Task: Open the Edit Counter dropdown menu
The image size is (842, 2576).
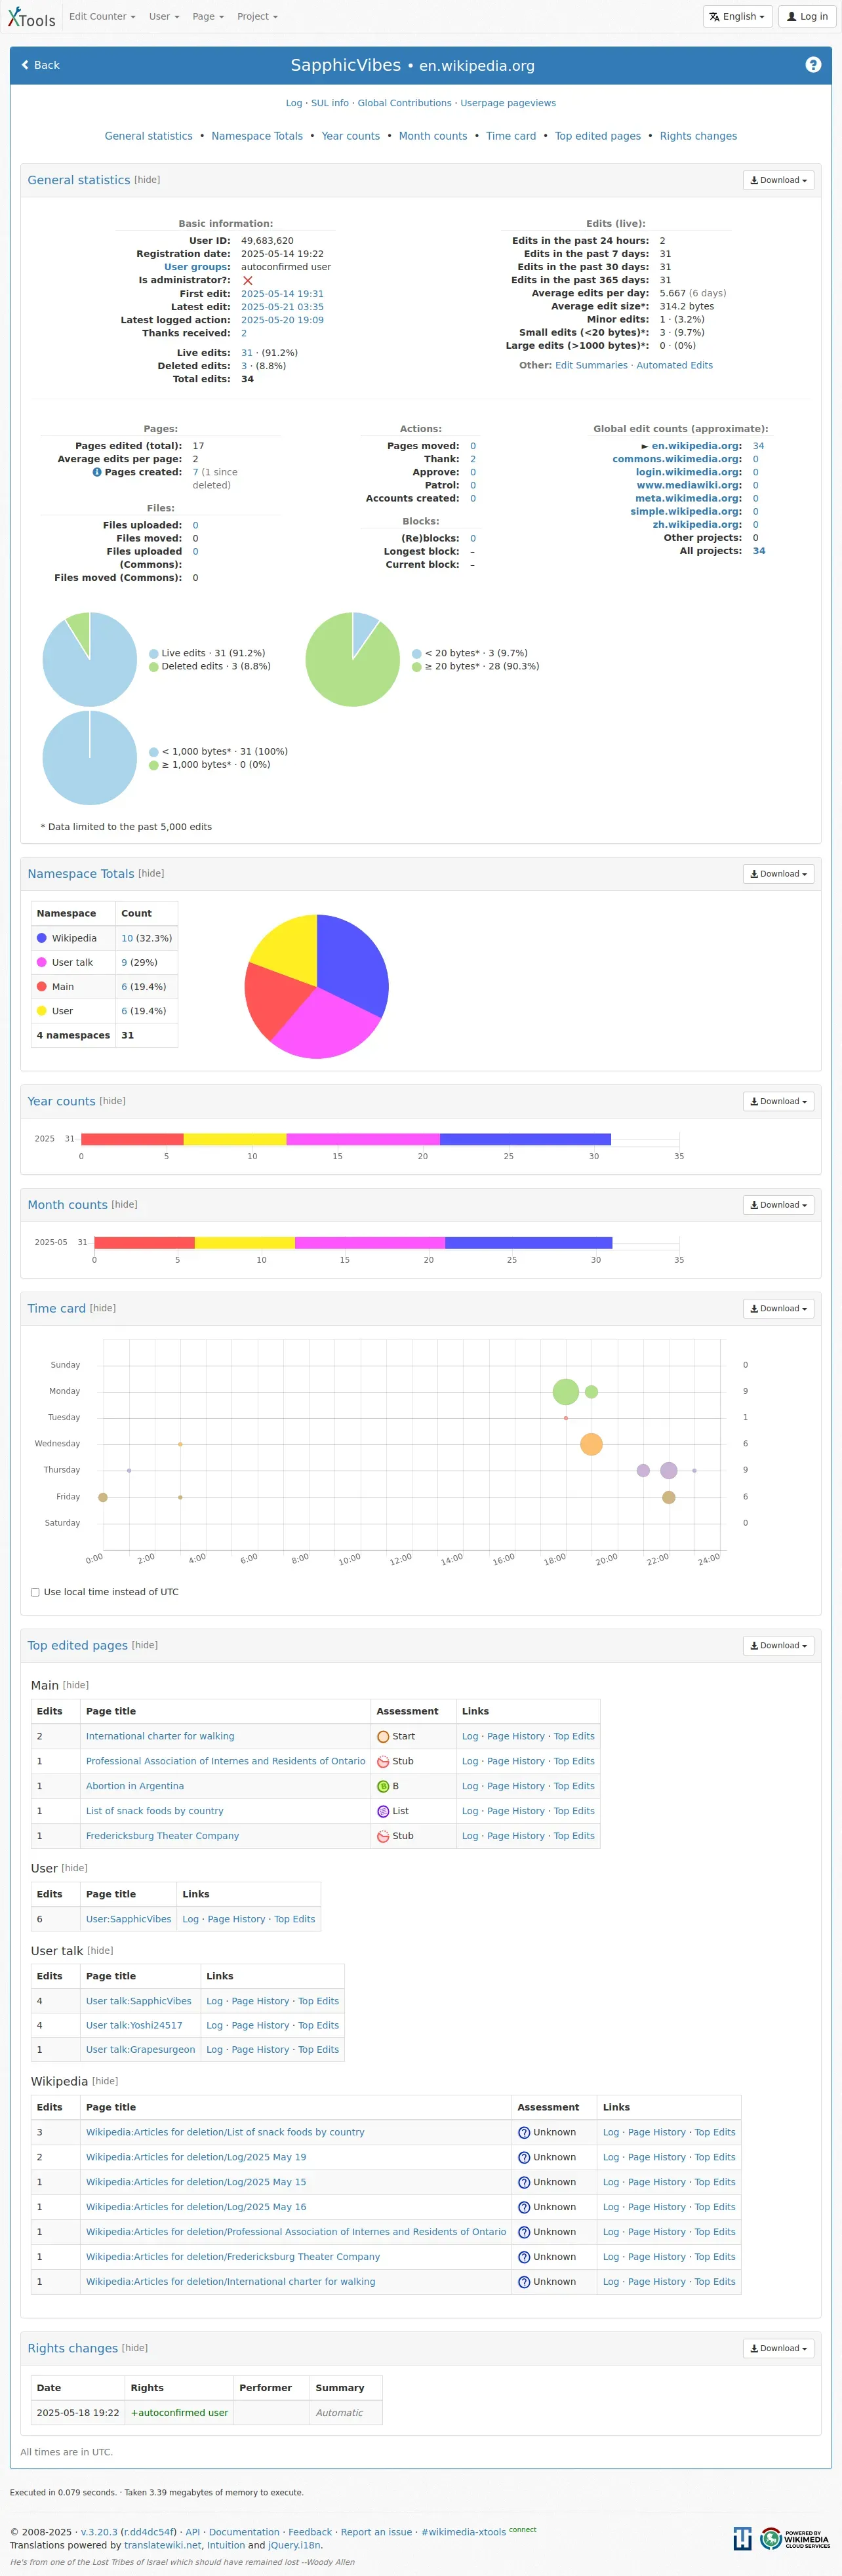Action: pos(102,16)
